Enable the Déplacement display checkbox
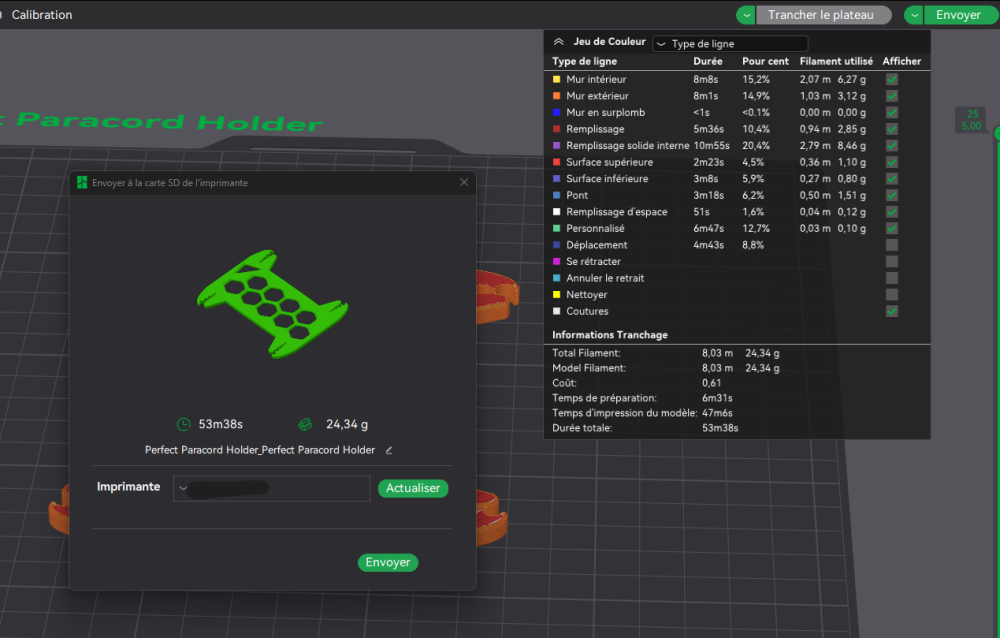 892,245
